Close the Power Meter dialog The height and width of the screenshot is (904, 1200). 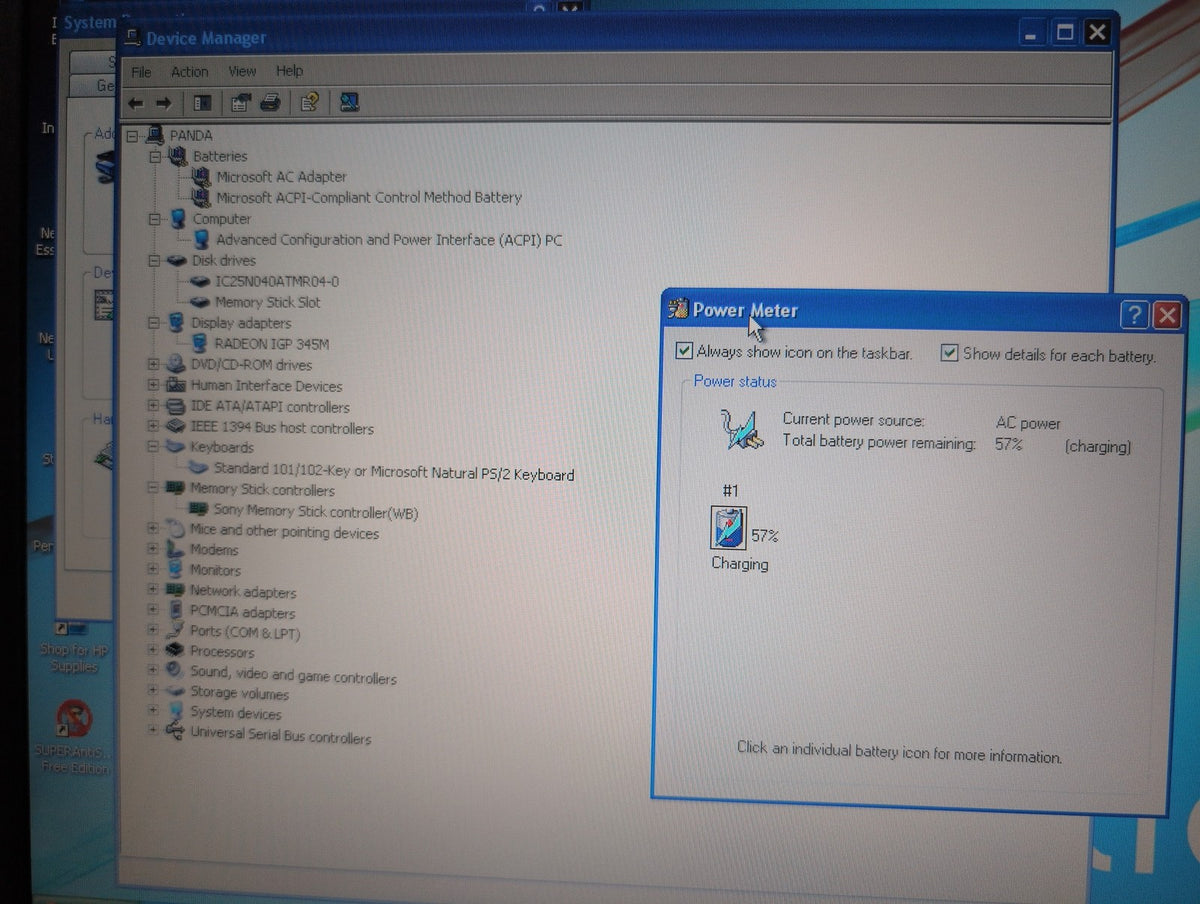click(x=1166, y=317)
